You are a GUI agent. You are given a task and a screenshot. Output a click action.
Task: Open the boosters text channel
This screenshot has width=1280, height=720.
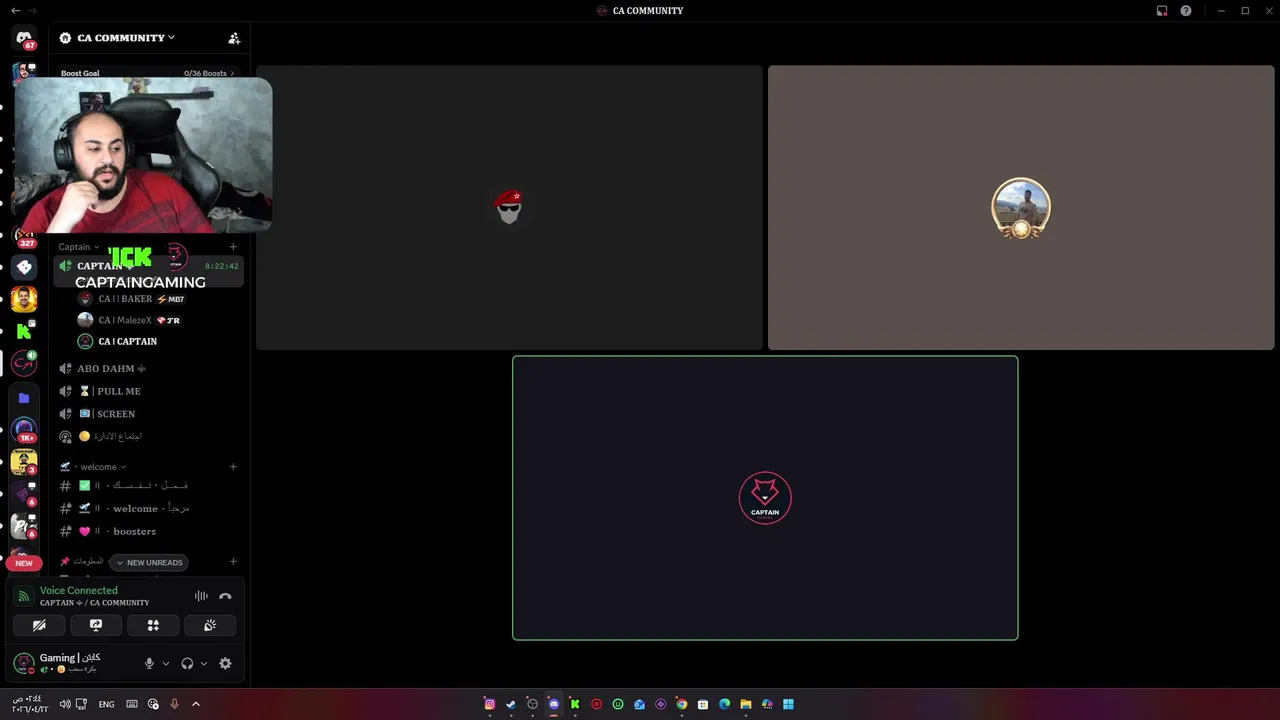point(148,531)
